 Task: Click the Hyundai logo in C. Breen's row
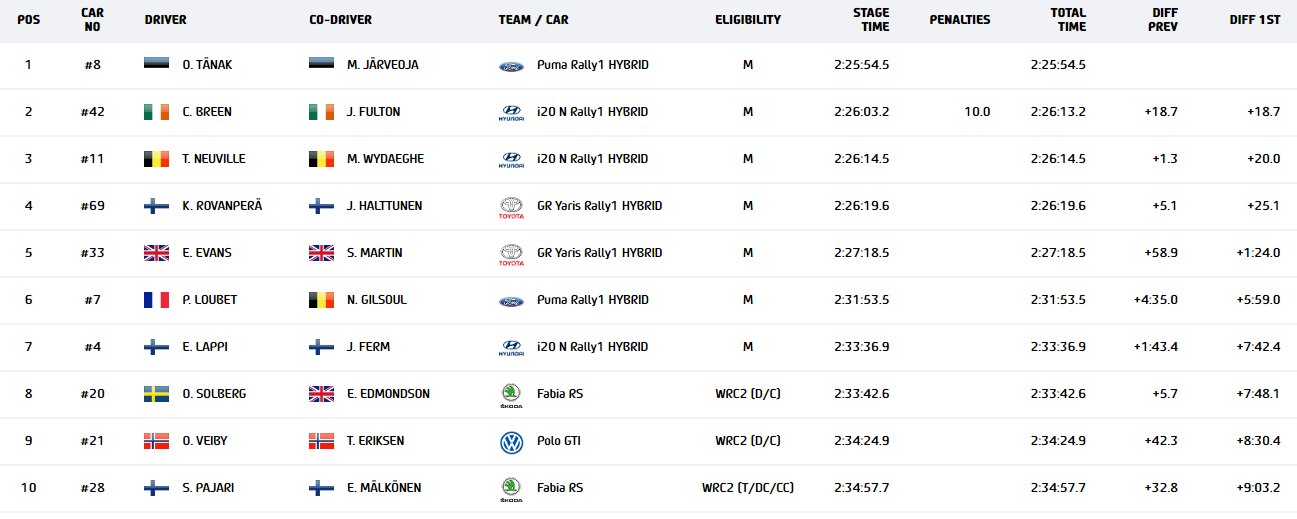[x=511, y=113]
